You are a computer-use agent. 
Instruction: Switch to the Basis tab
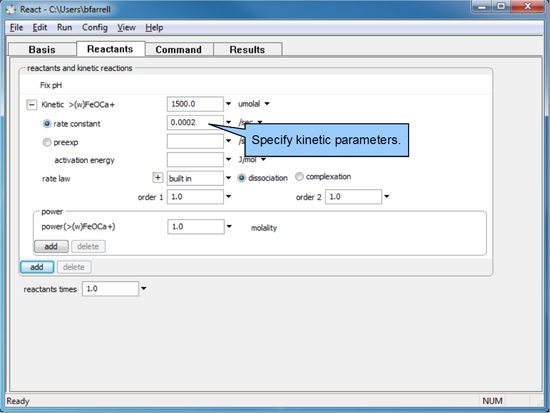click(x=42, y=49)
